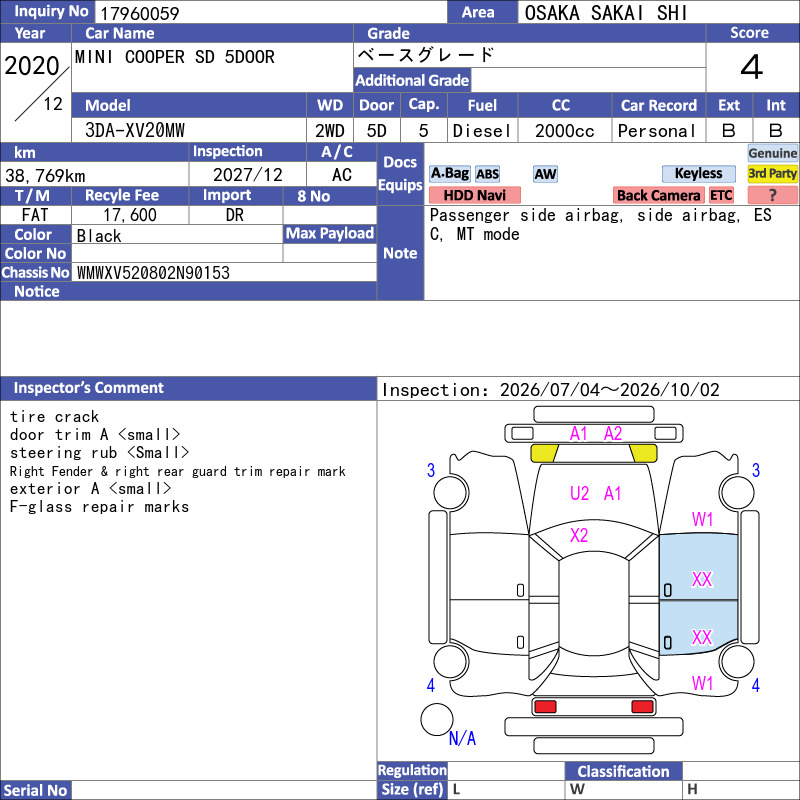Click the Inquiry No value 17960059
800x800 pixels.
(x=139, y=13)
